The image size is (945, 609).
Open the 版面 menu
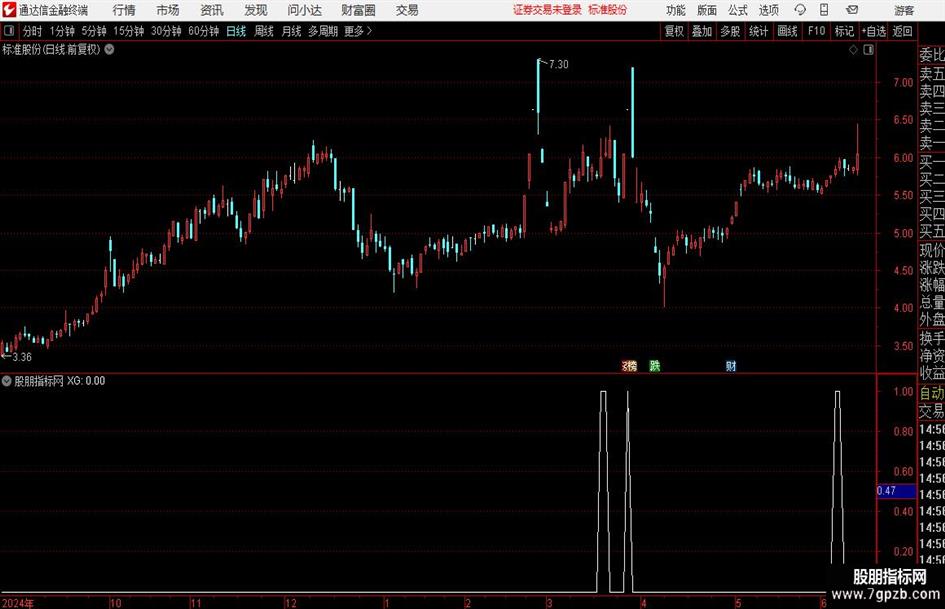tap(707, 10)
